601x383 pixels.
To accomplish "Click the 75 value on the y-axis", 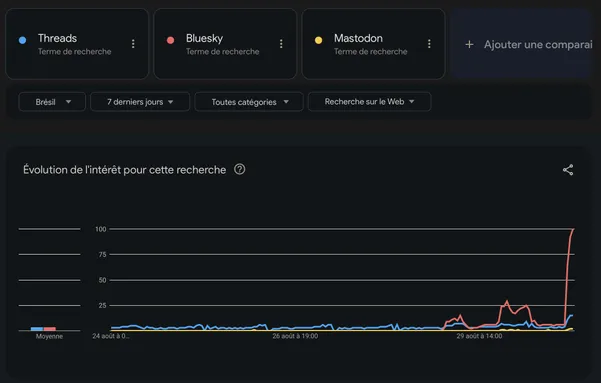I will click(102, 255).
